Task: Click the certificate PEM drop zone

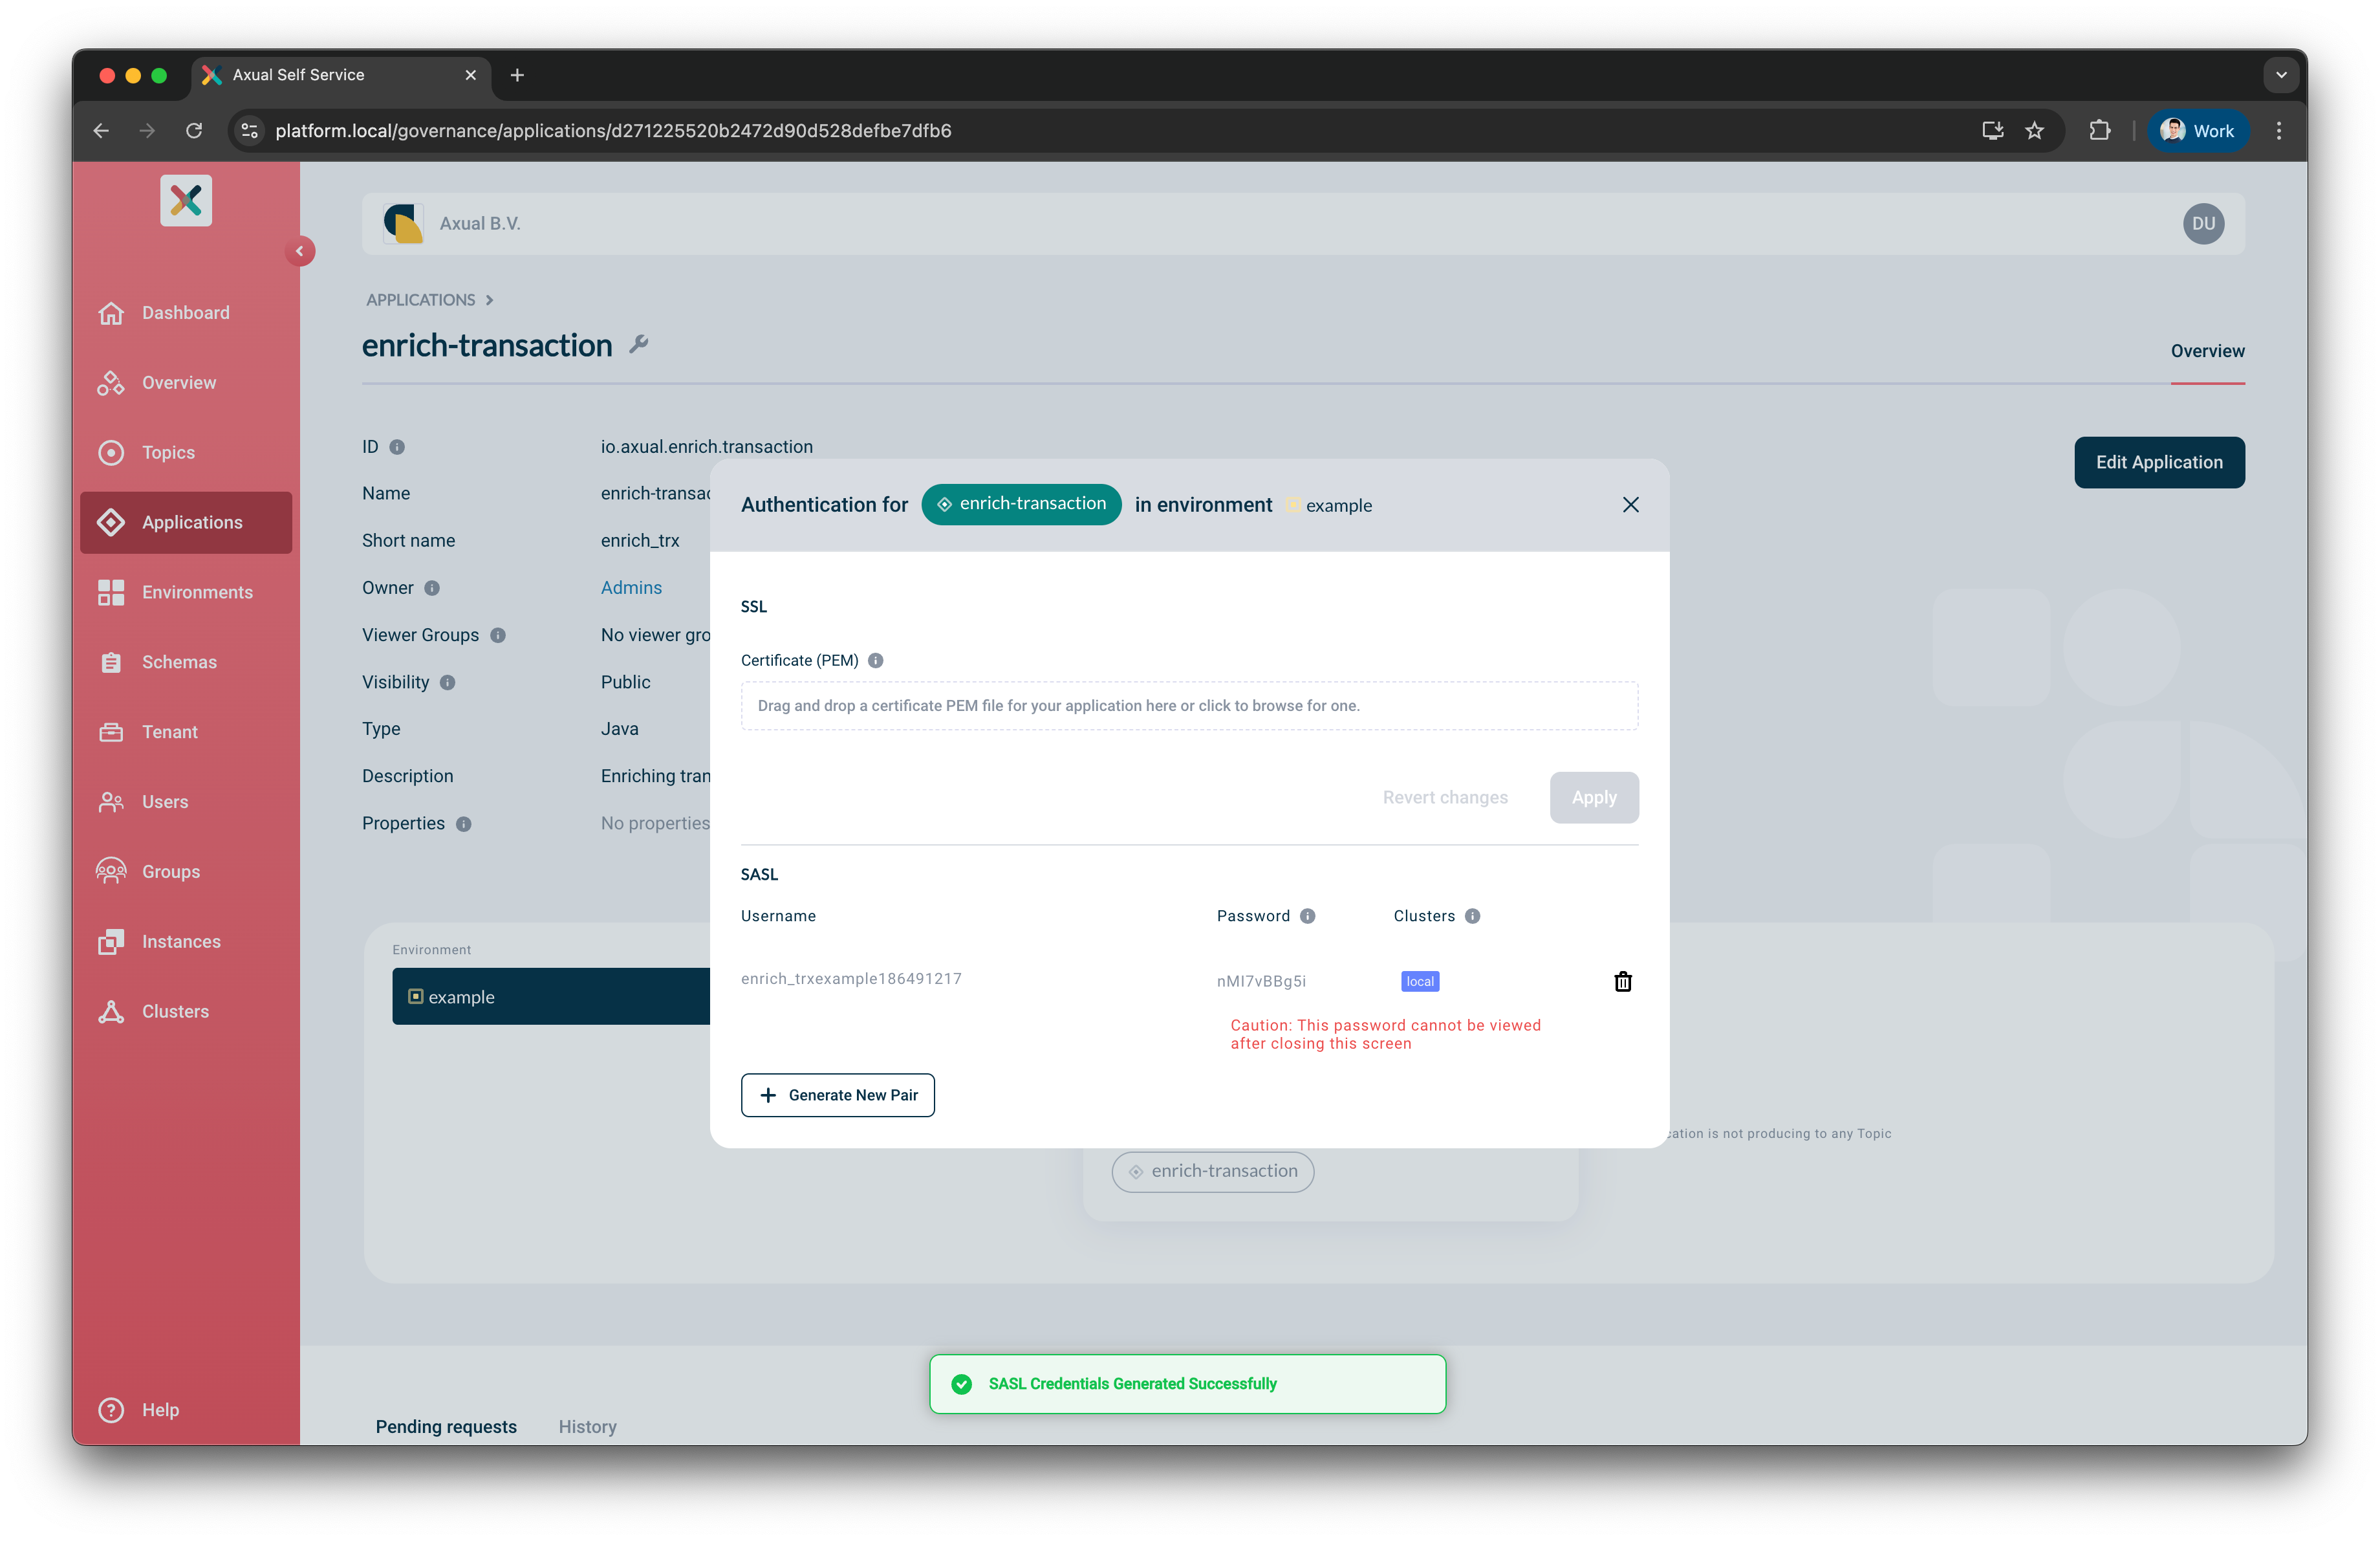Action: coord(1188,706)
